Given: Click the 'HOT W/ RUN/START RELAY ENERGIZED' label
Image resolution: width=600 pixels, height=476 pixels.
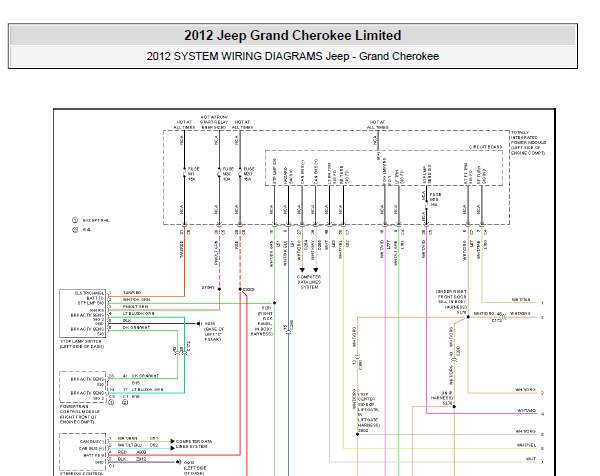Looking at the screenshot, I should 214,122.
